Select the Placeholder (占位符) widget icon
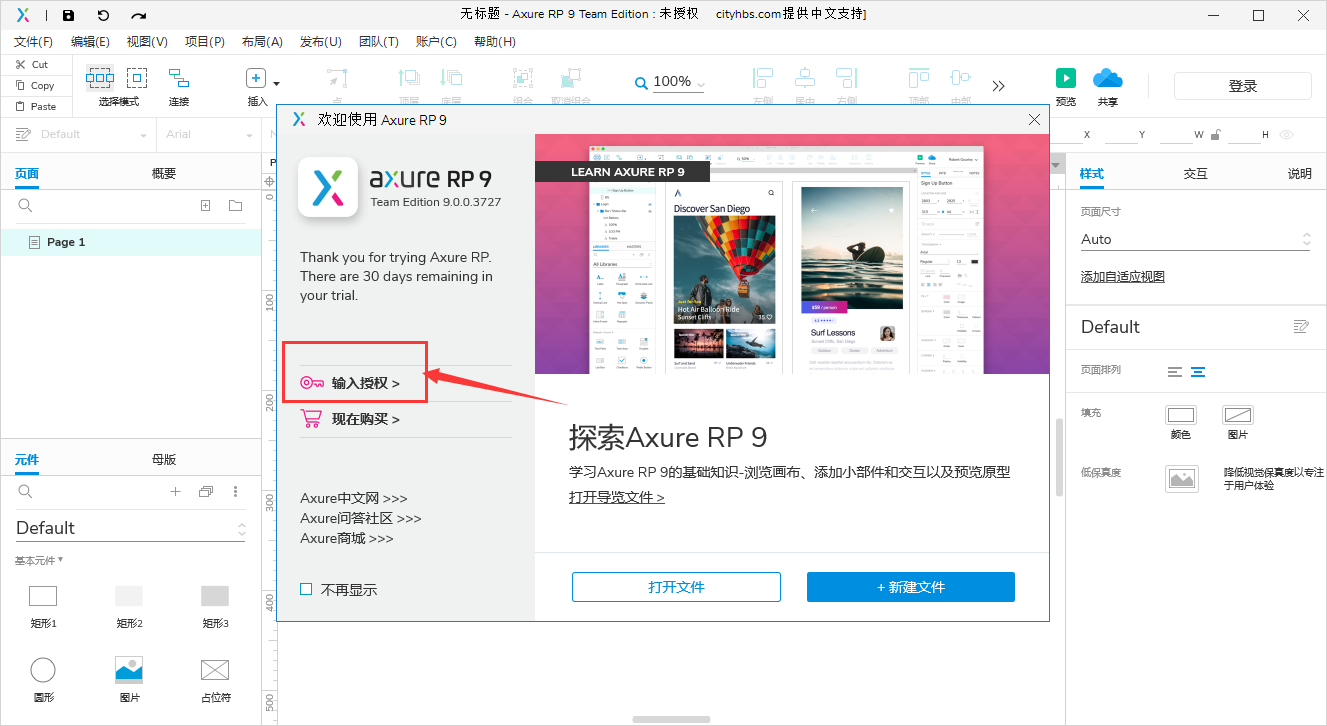This screenshot has height=726, width=1327. click(215, 670)
